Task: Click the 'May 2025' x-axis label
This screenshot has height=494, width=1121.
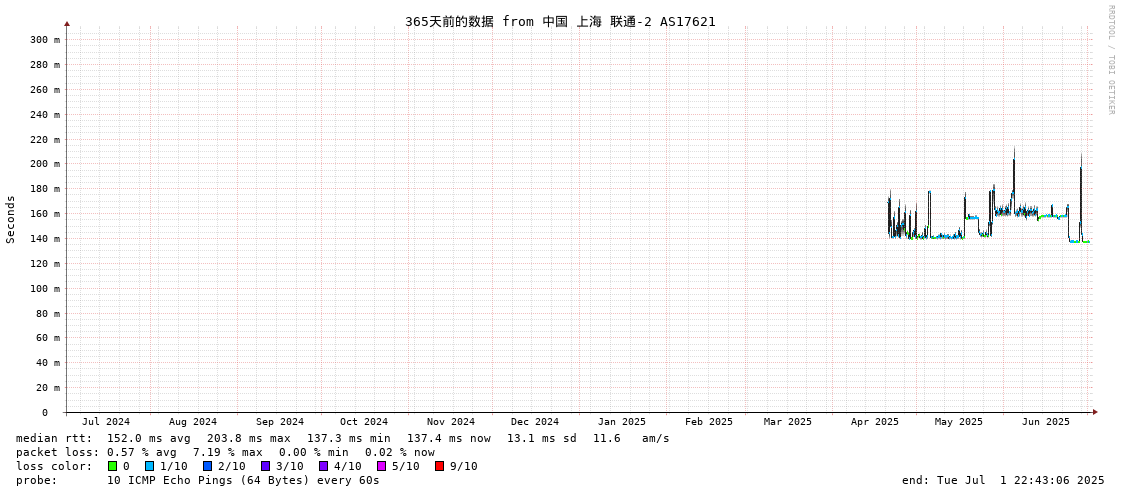Action: [x=959, y=422]
